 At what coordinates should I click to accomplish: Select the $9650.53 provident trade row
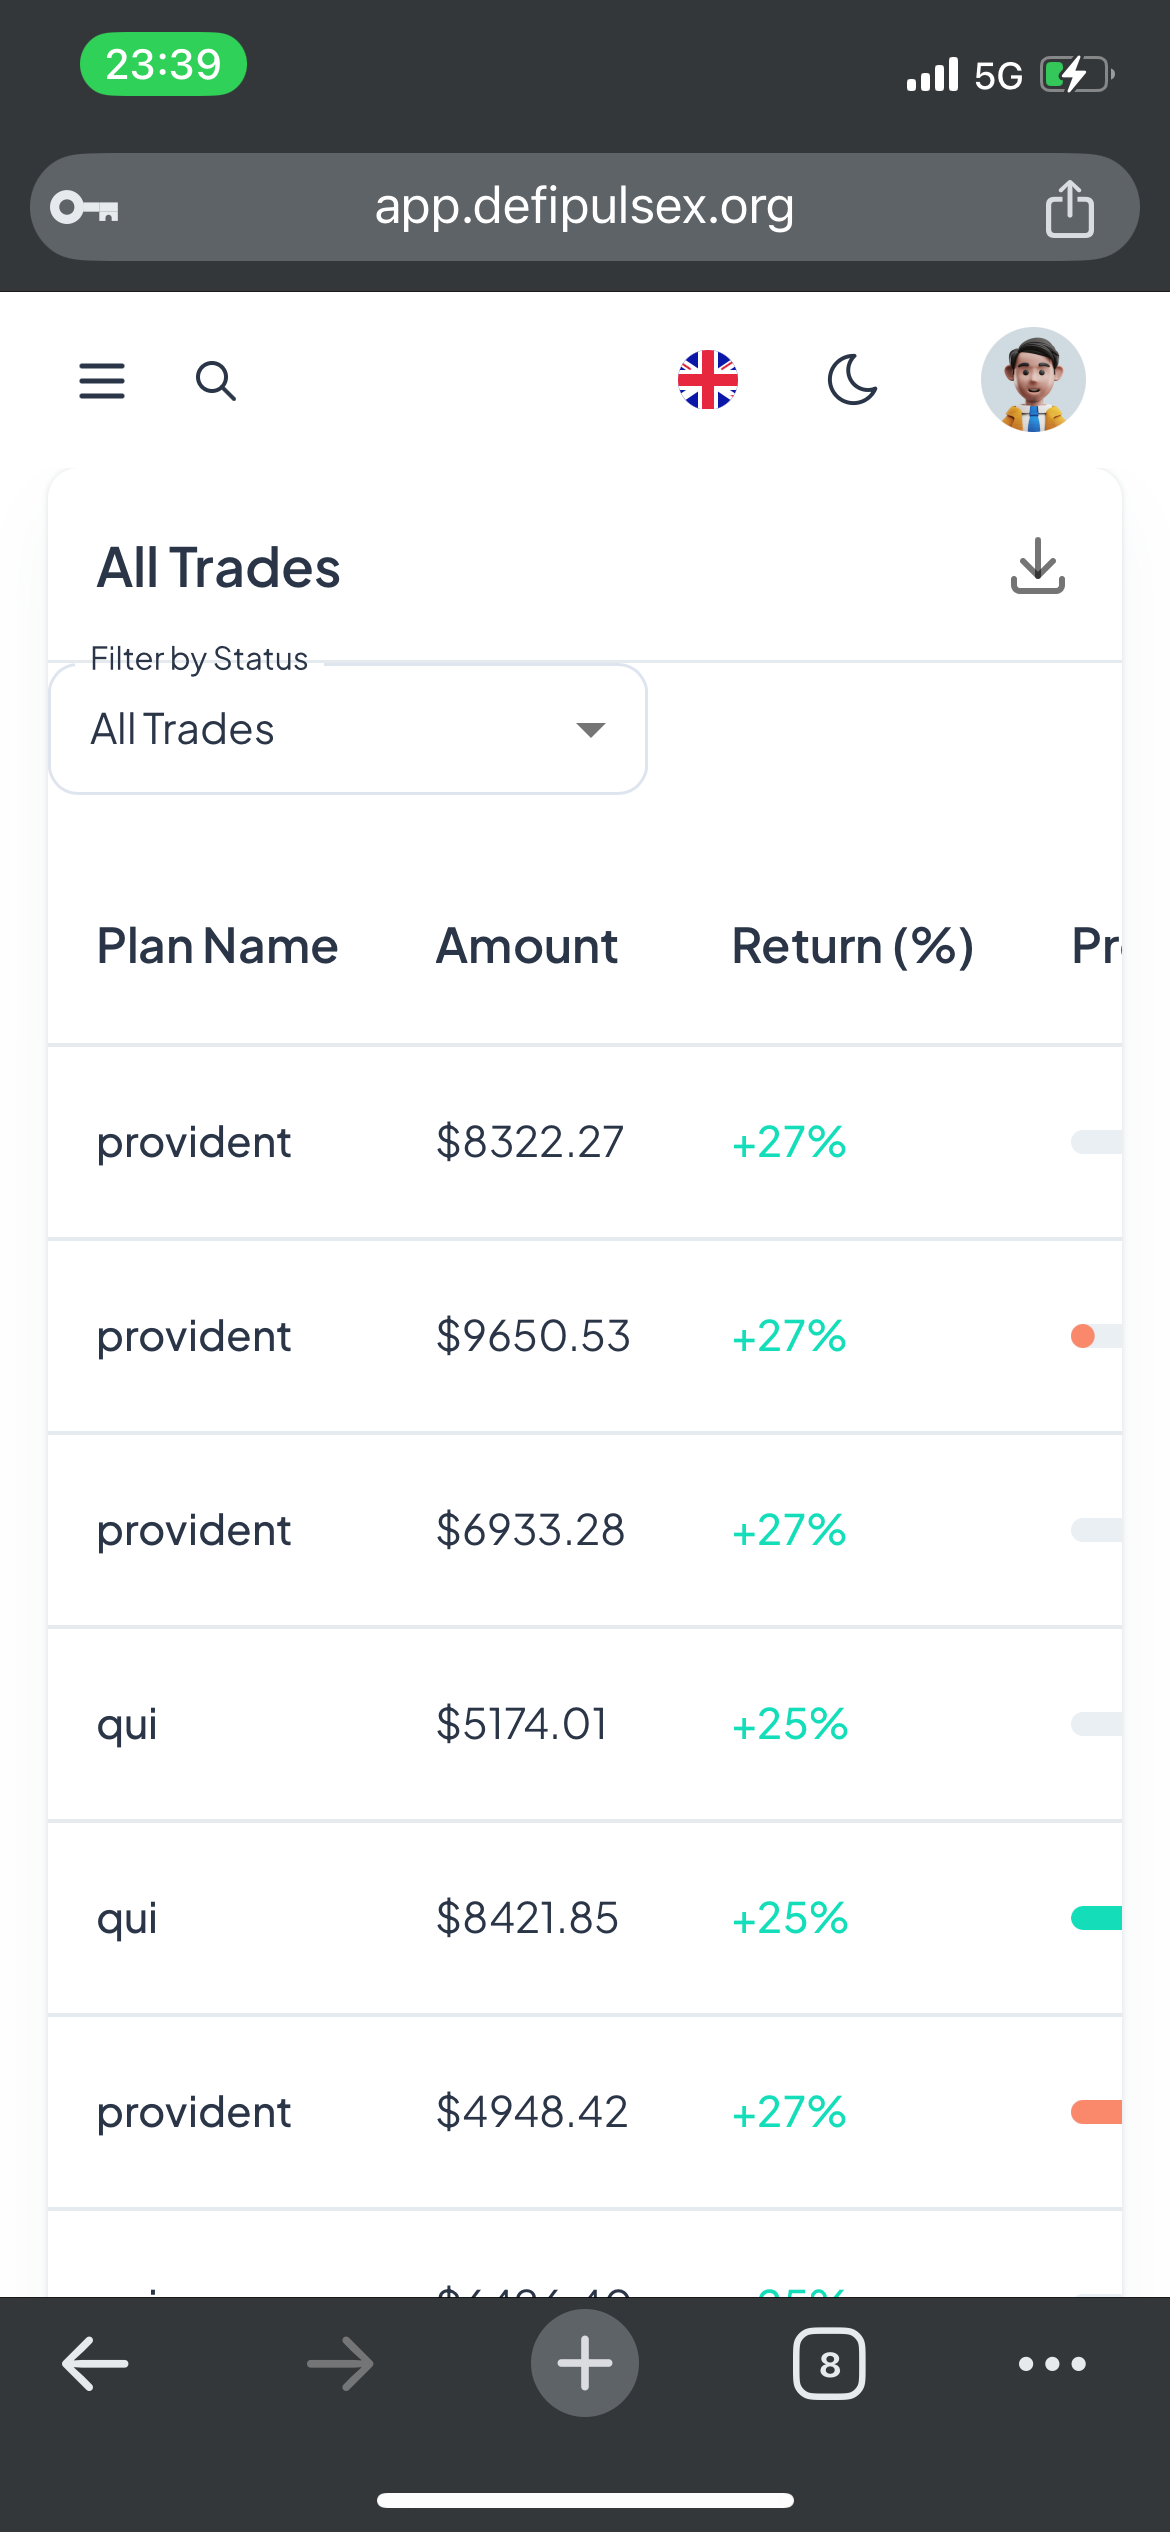point(532,1336)
